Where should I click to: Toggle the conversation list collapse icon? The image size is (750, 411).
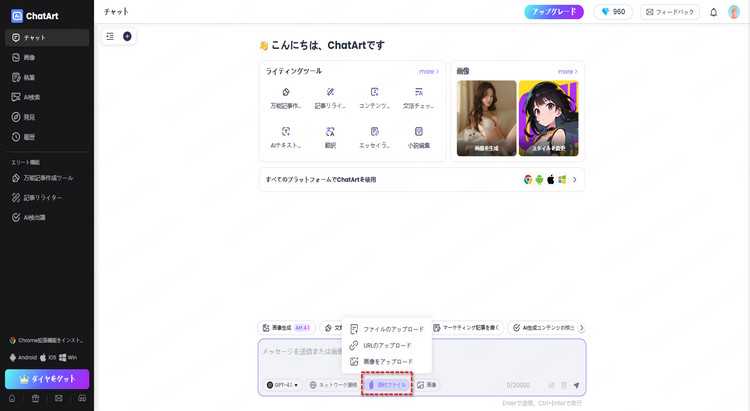coord(110,36)
